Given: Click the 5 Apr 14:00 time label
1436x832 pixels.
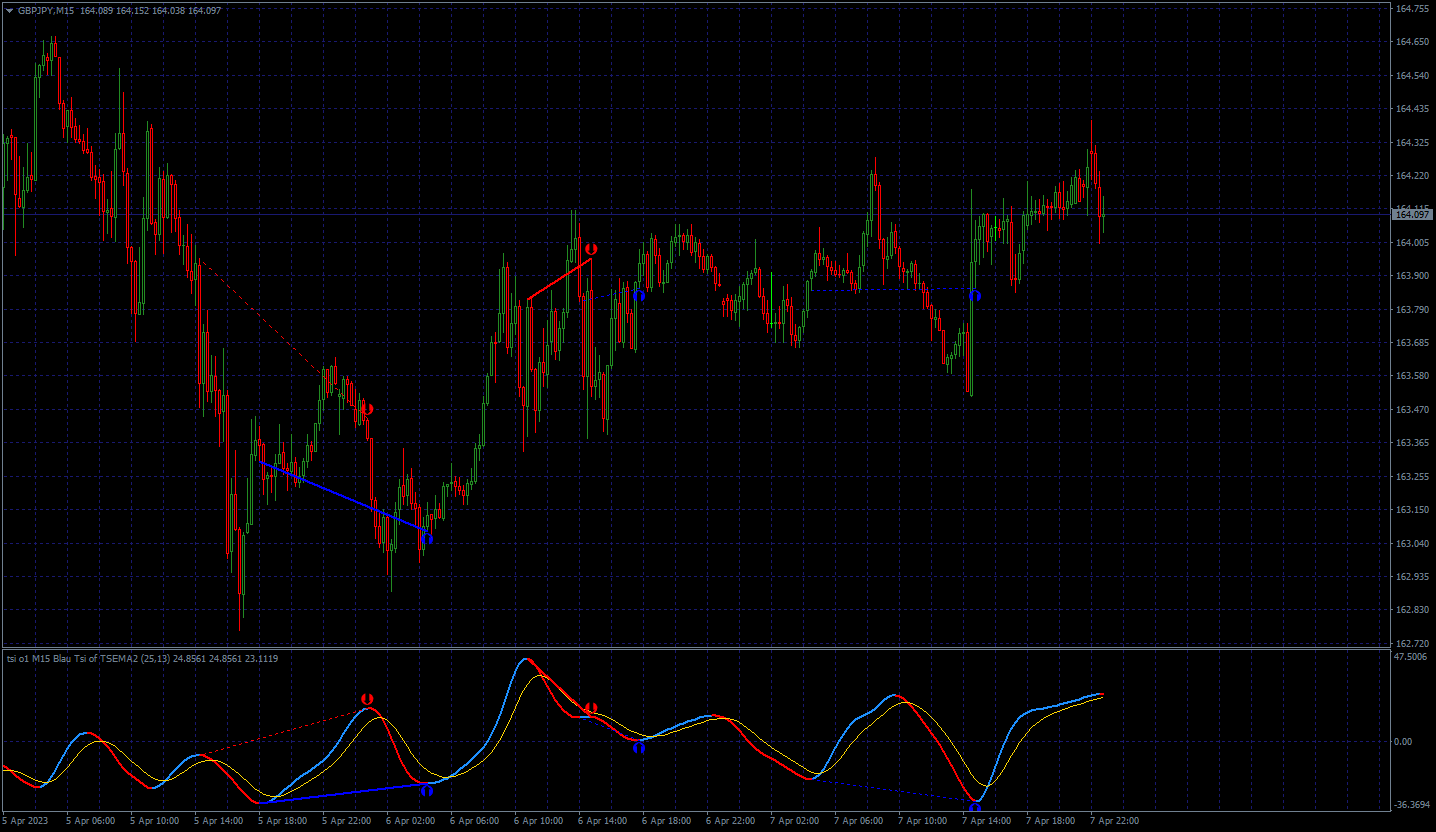Looking at the screenshot, I should 218,821.
